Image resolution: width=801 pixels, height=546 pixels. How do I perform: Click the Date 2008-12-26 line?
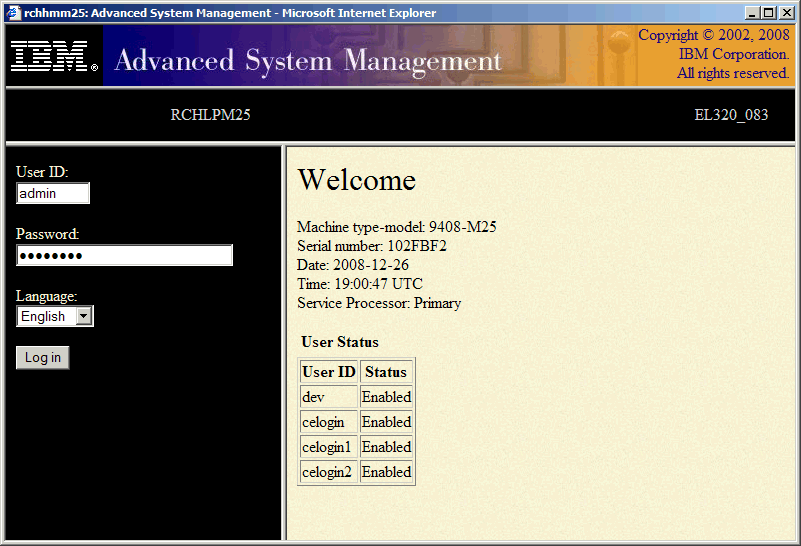[353, 265]
